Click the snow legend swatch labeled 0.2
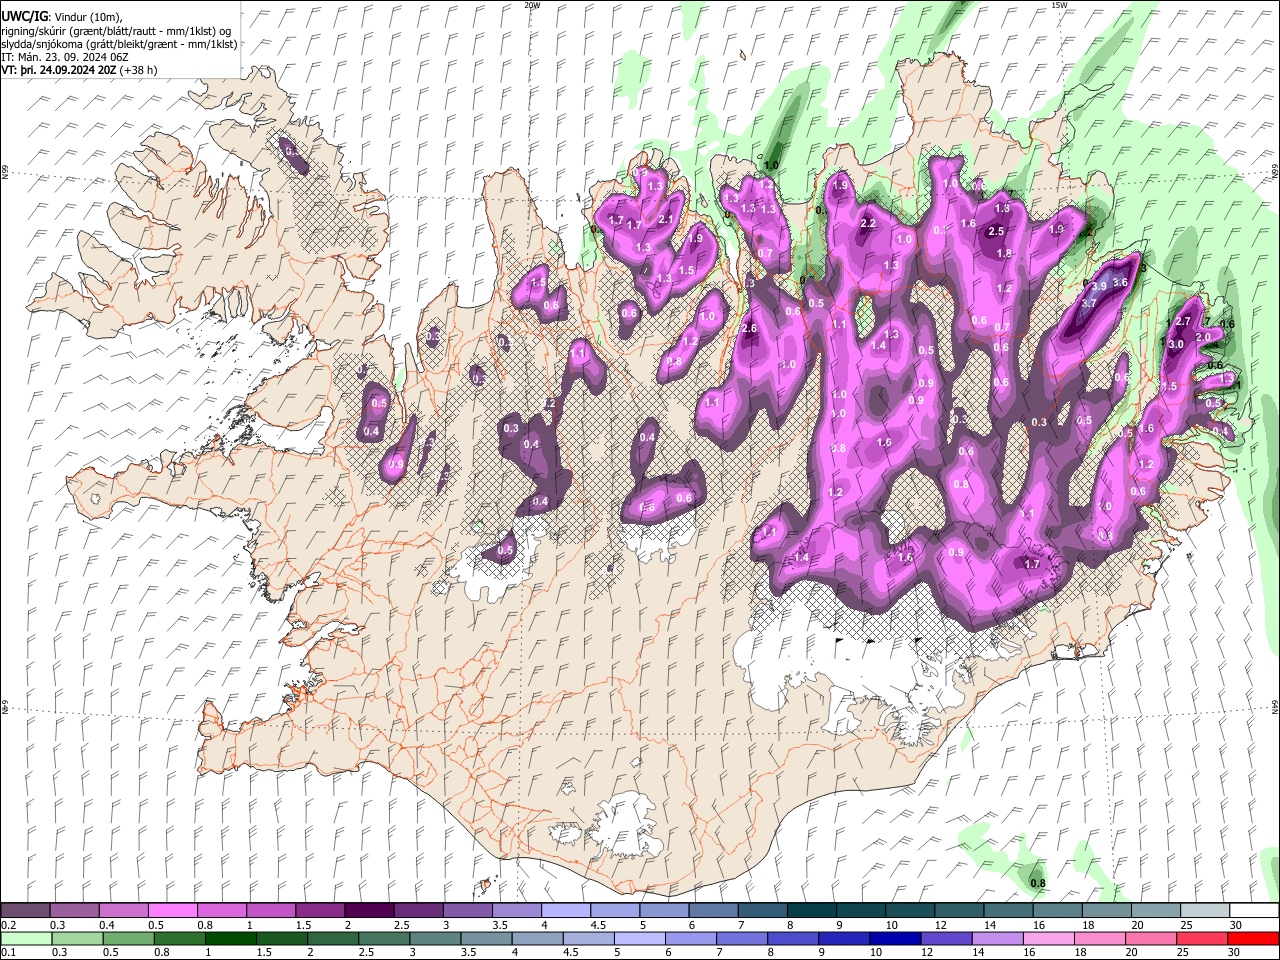This screenshot has height=960, width=1280. (x=25, y=910)
